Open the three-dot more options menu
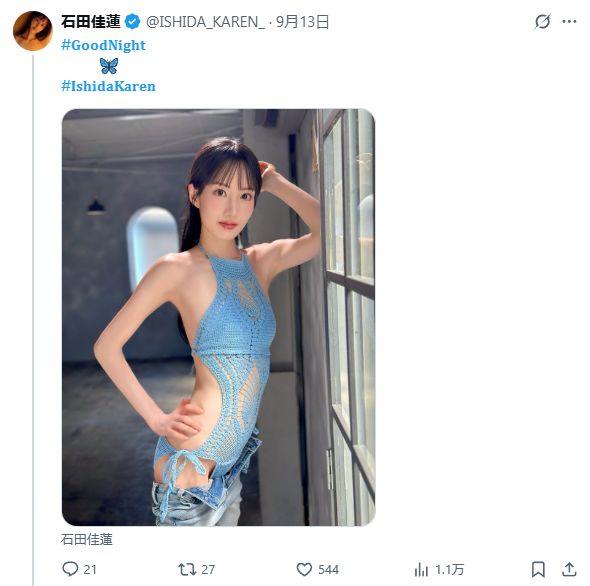The width and height of the screenshot is (590, 586). (569, 21)
